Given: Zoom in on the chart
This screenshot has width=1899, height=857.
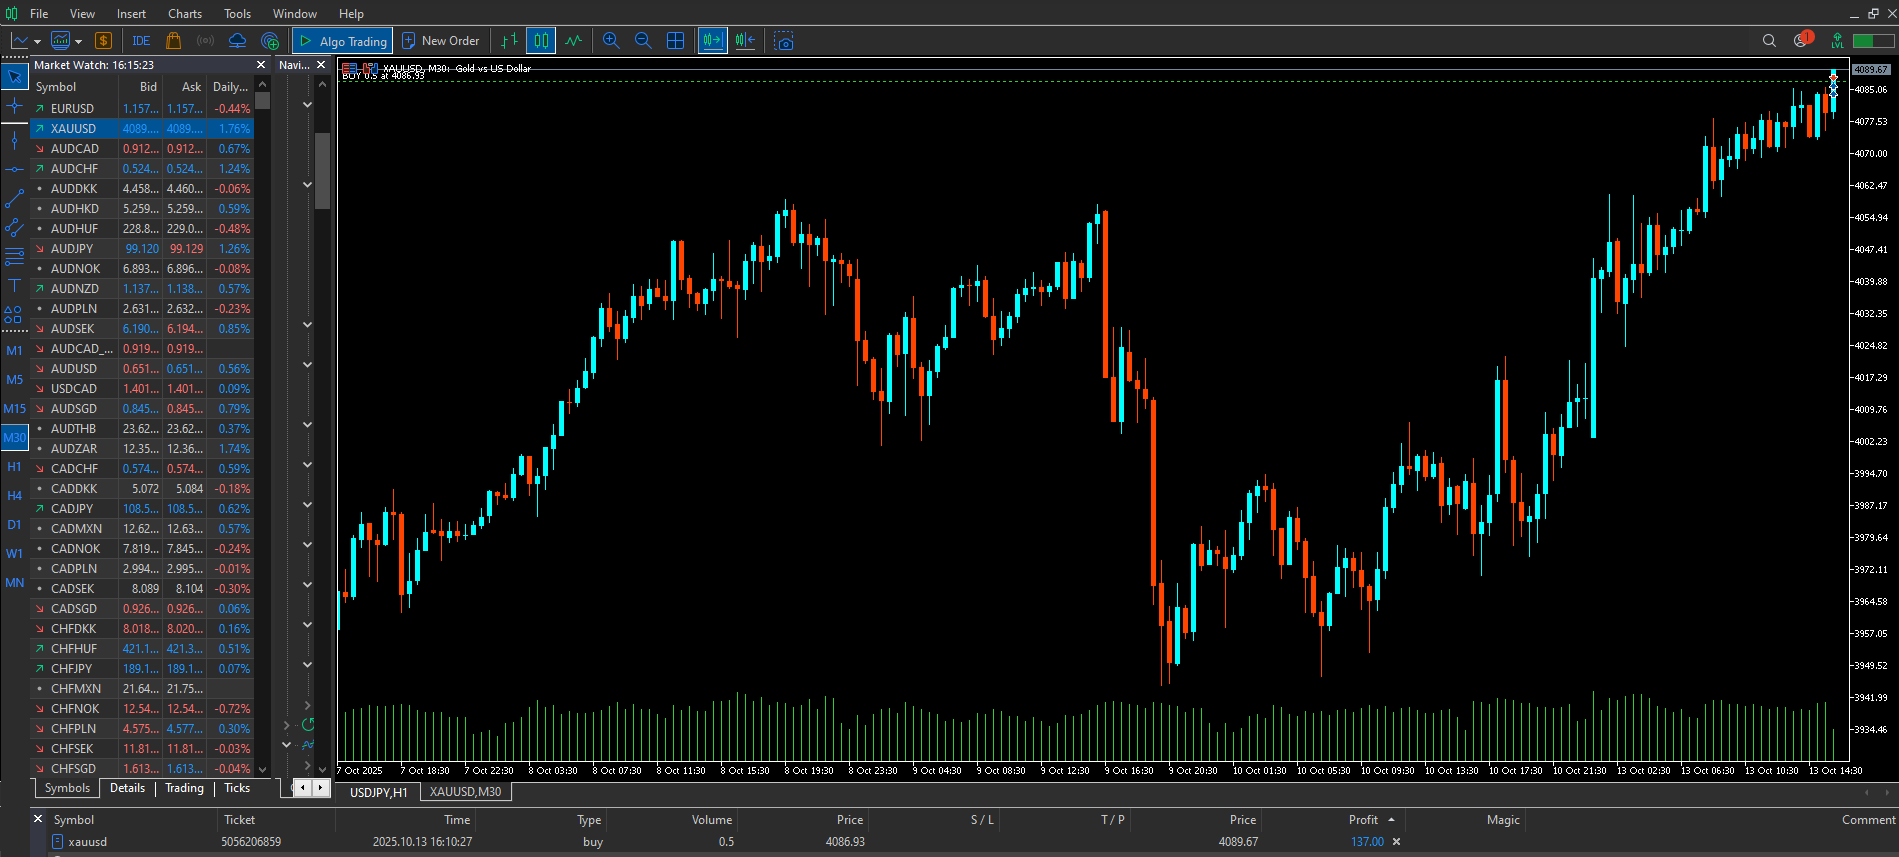Looking at the screenshot, I should [x=611, y=41].
